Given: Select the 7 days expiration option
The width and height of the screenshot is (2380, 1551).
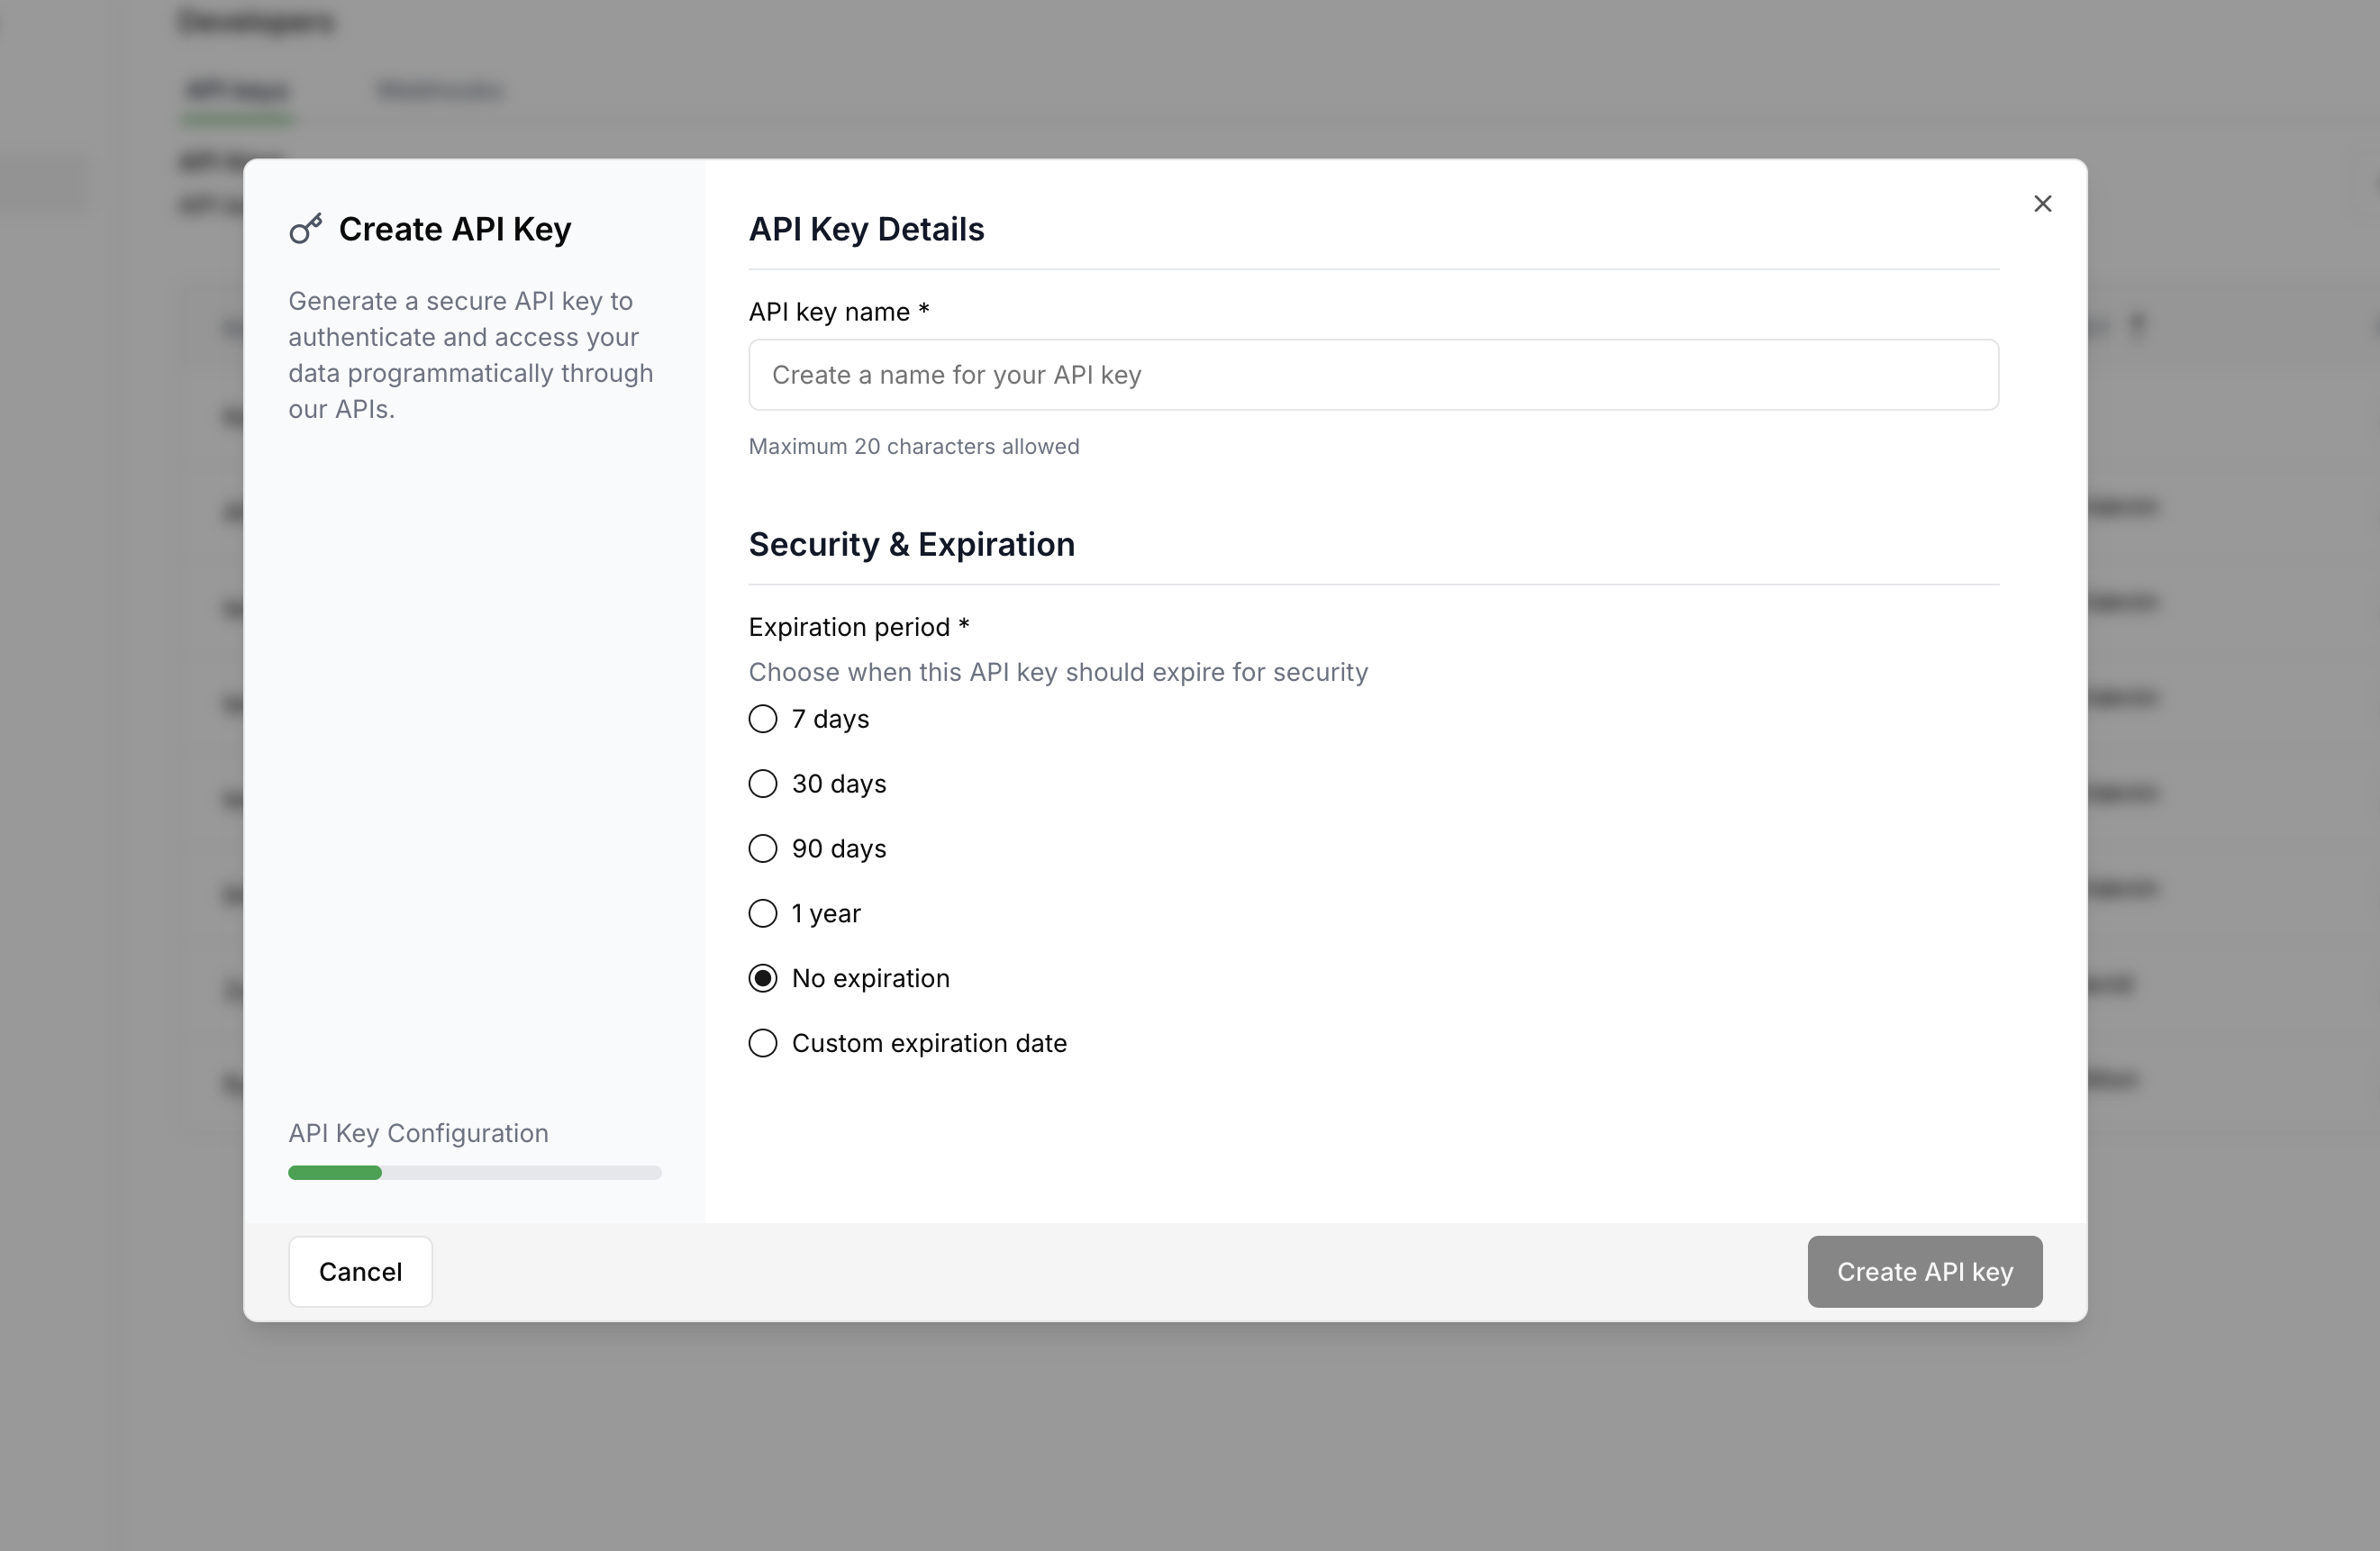Looking at the screenshot, I should pyautogui.click(x=763, y=719).
